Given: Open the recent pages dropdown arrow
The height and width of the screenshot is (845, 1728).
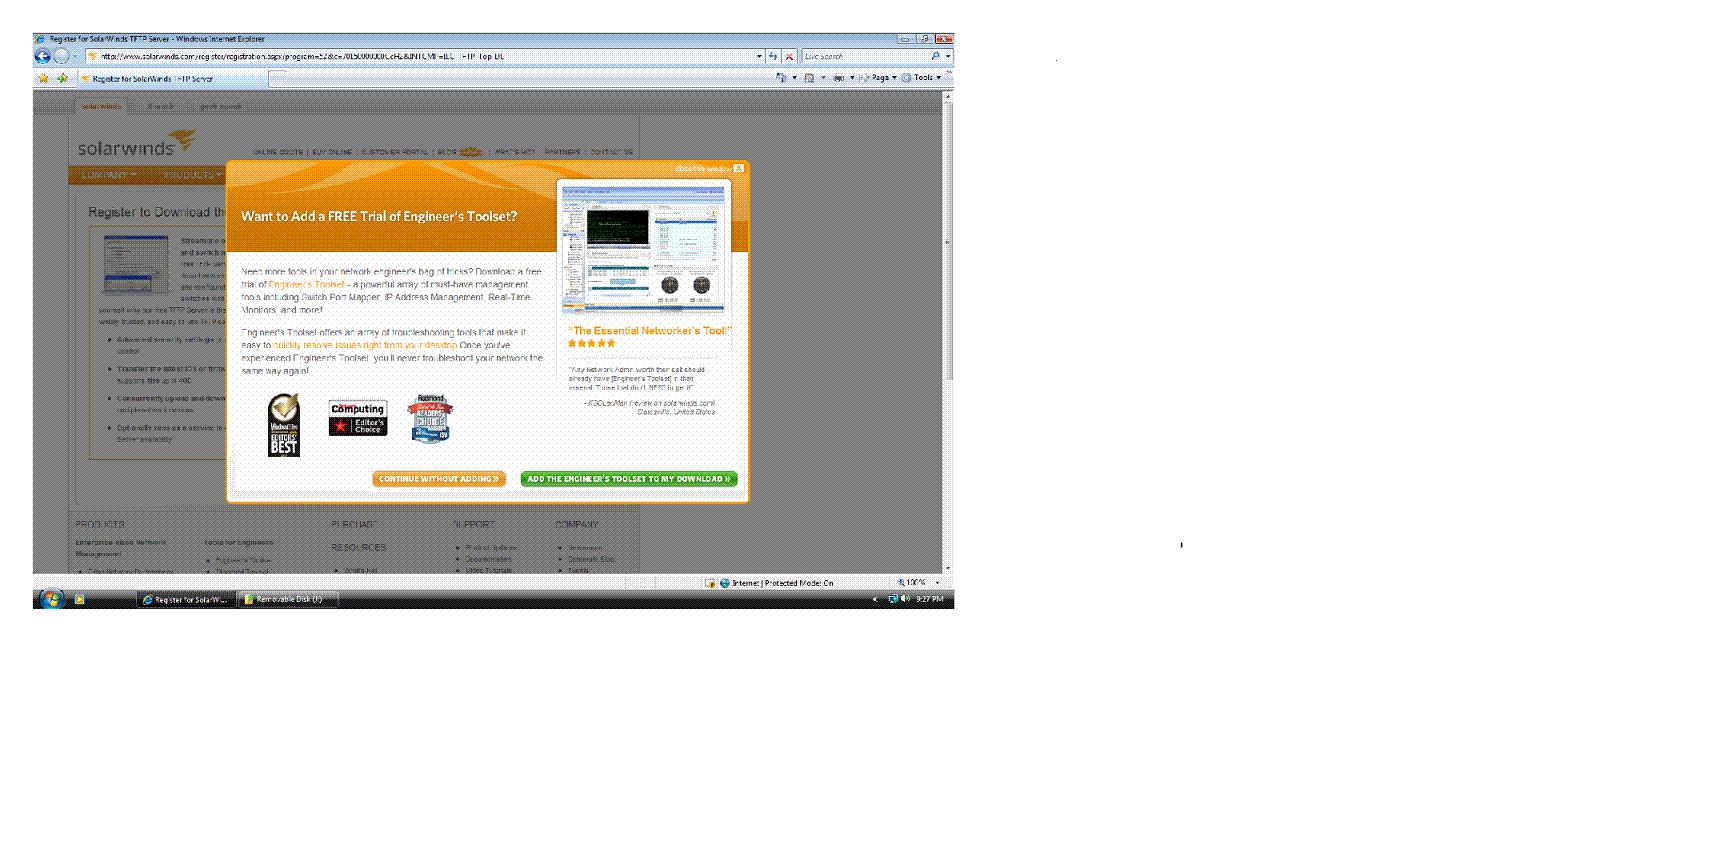Looking at the screenshot, I should [75, 56].
